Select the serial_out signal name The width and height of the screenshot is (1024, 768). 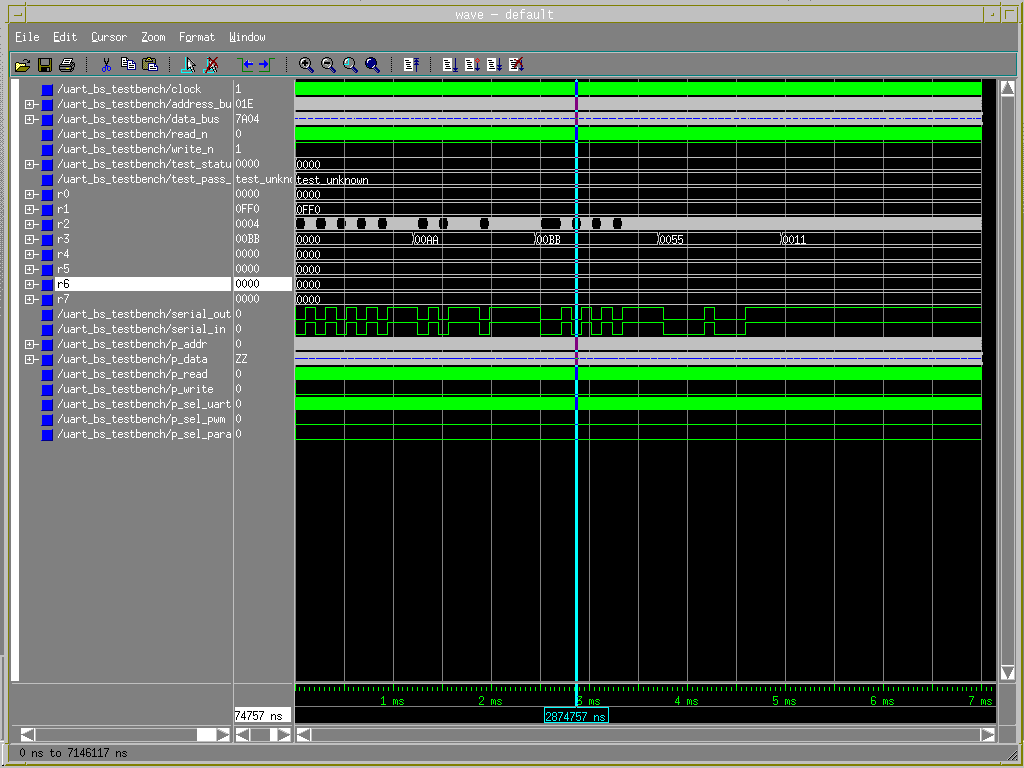[x=143, y=314]
